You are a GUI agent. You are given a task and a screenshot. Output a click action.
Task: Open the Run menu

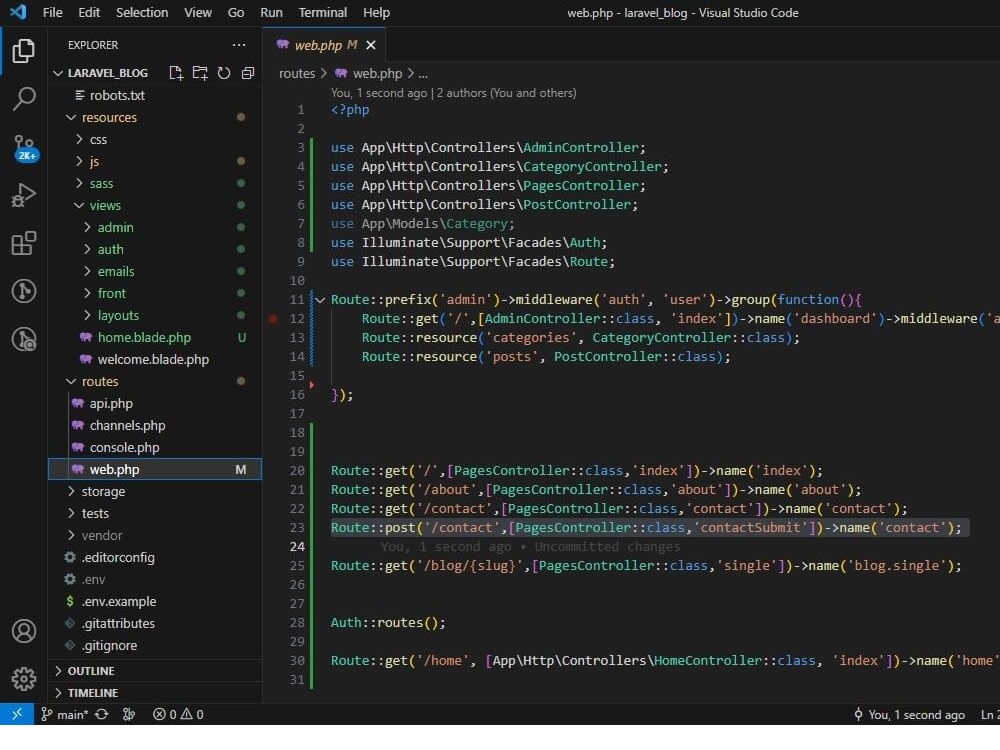tap(271, 12)
